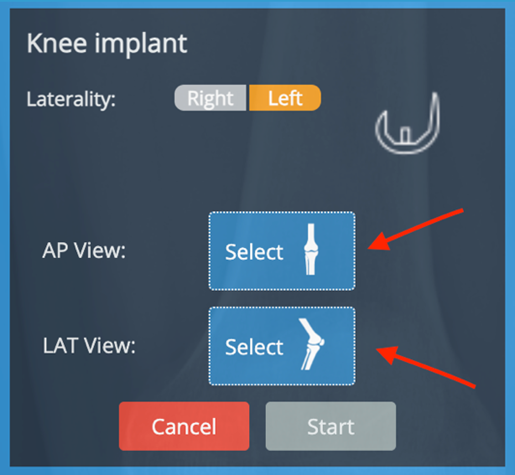Screen dimensions: 515x475
Task: Click the bent side-view knee icon
Action: [311, 344]
